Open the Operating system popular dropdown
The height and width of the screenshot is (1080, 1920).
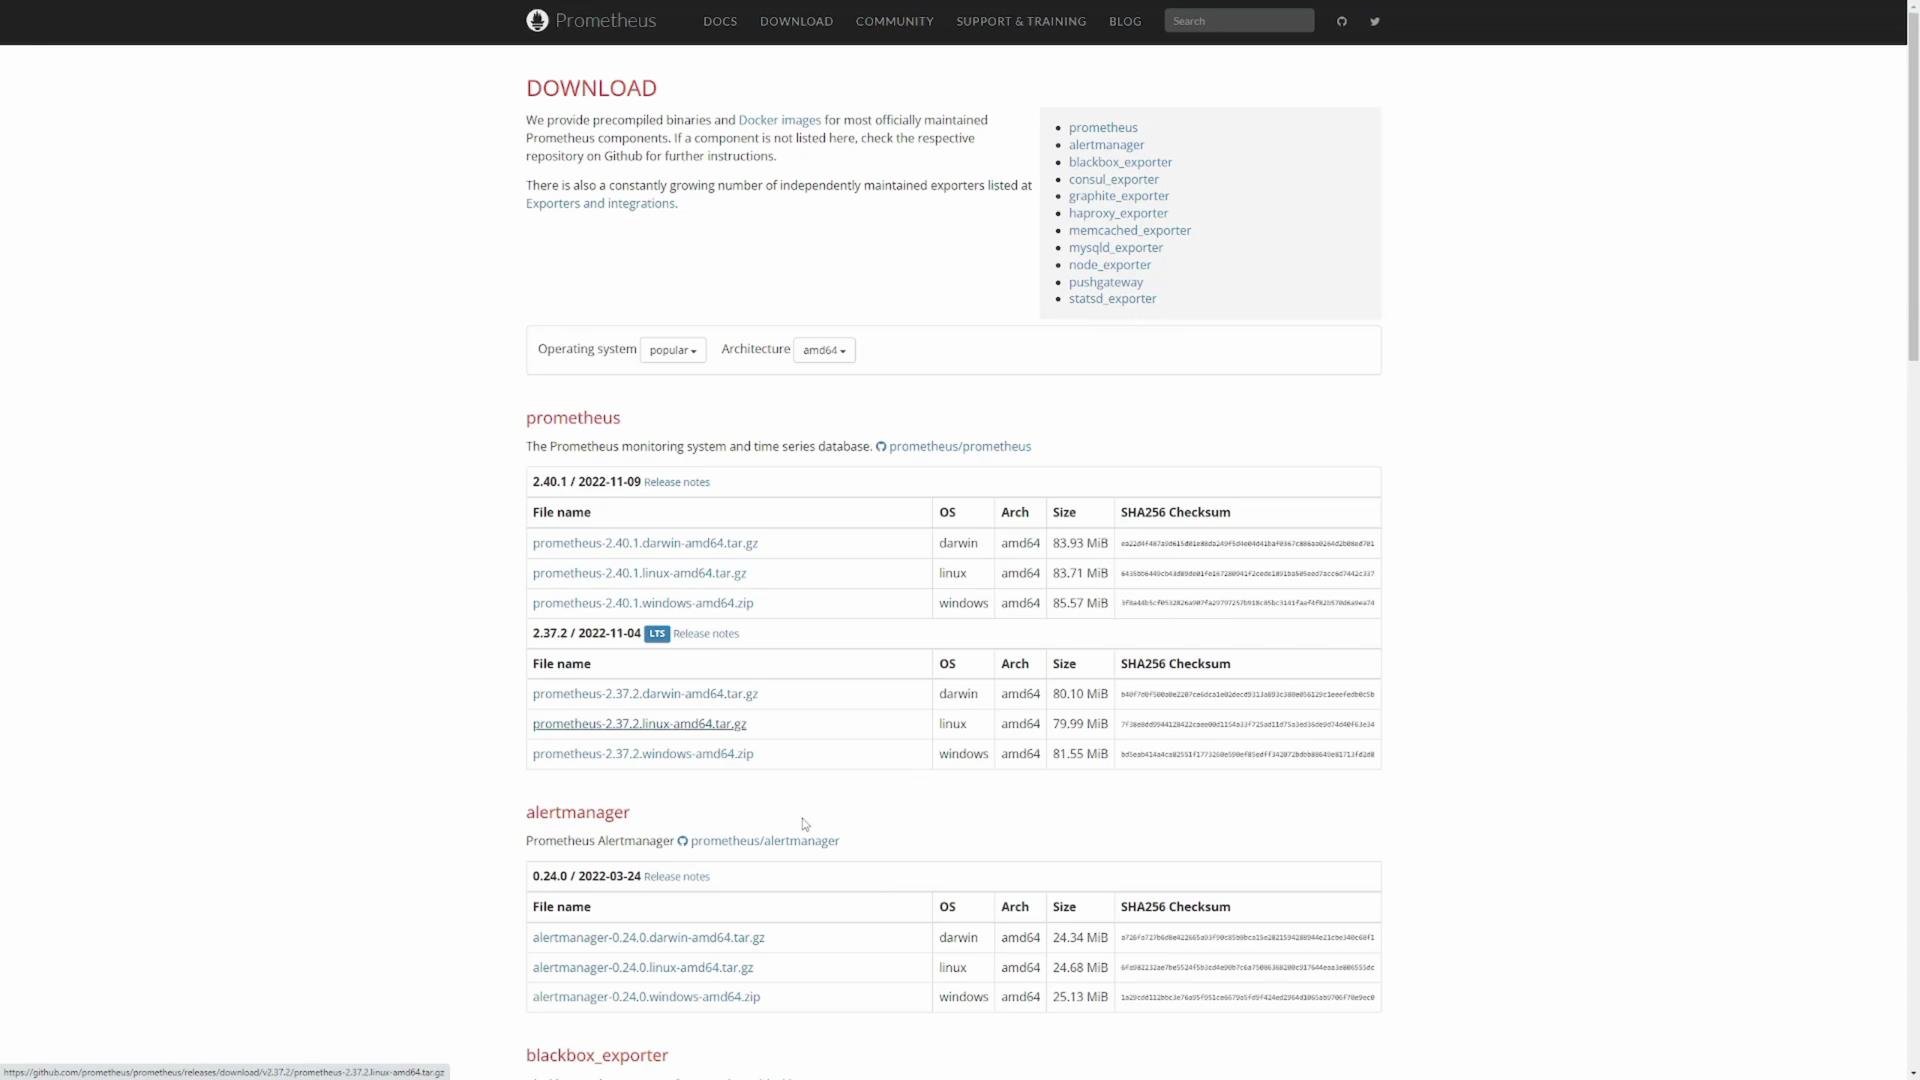pos(673,350)
